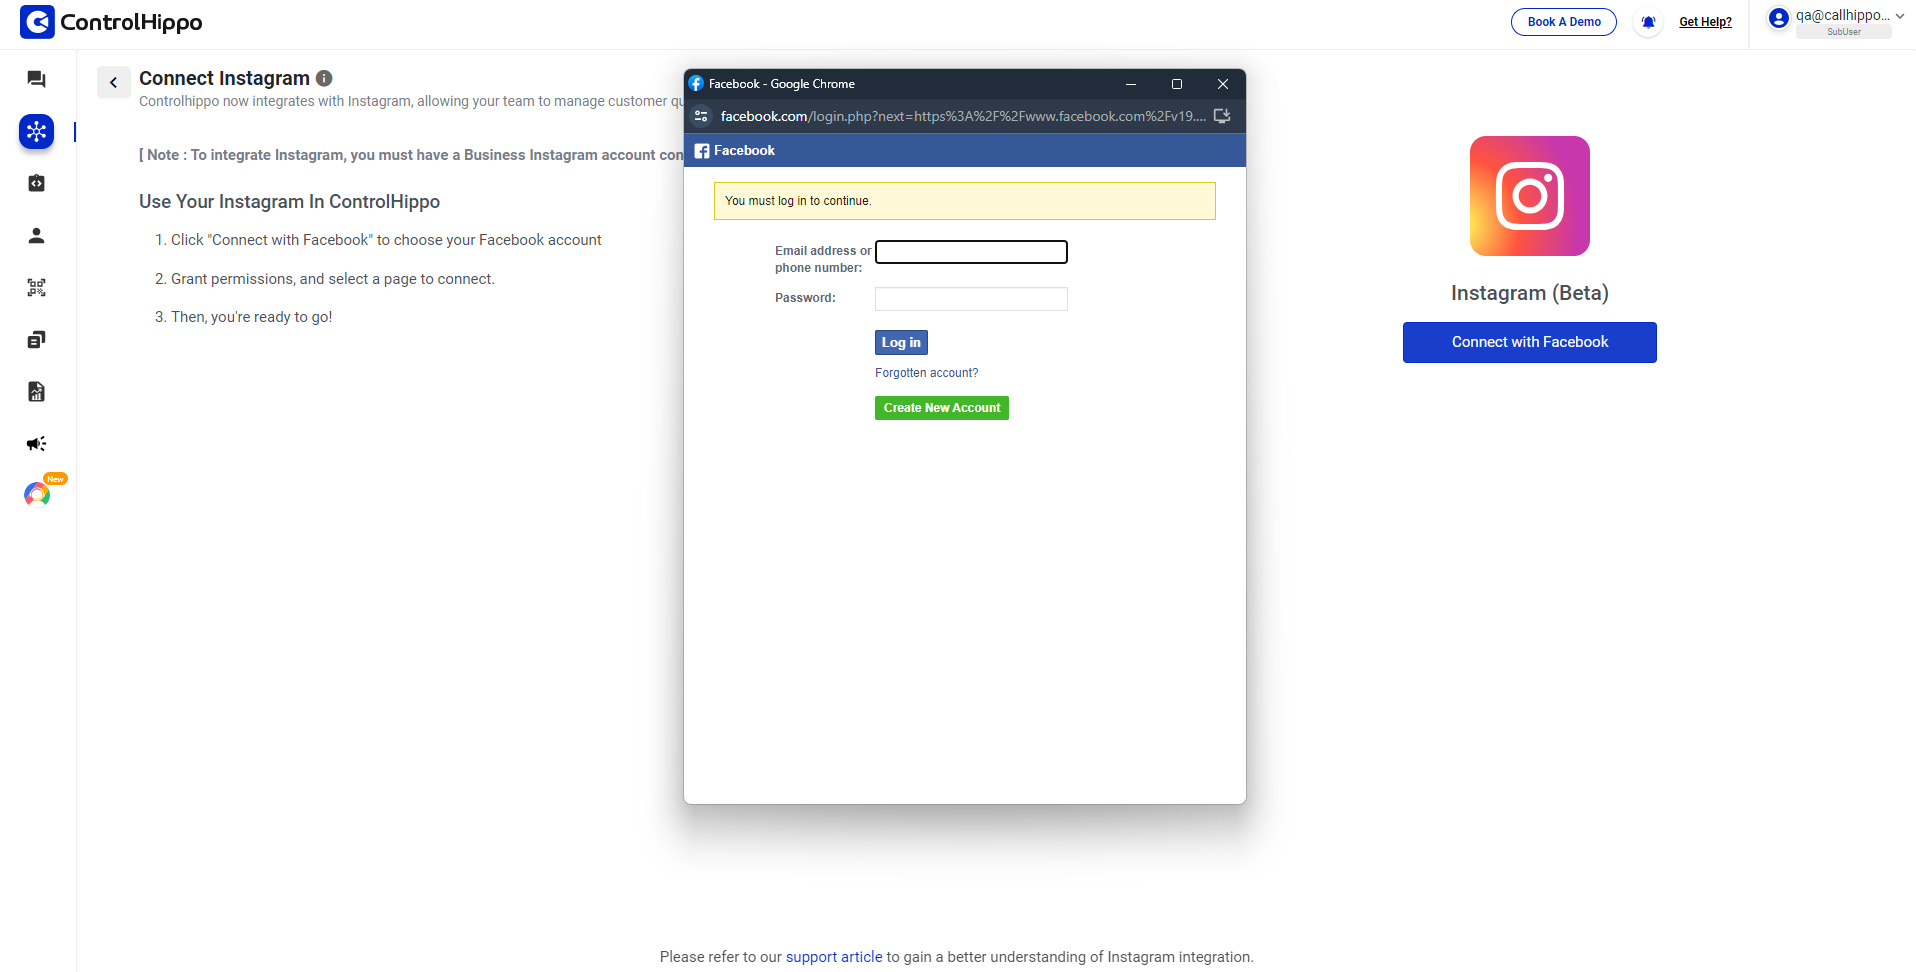Click the ControlHippo logo
The width and height of the screenshot is (1916, 972).
(x=111, y=22)
